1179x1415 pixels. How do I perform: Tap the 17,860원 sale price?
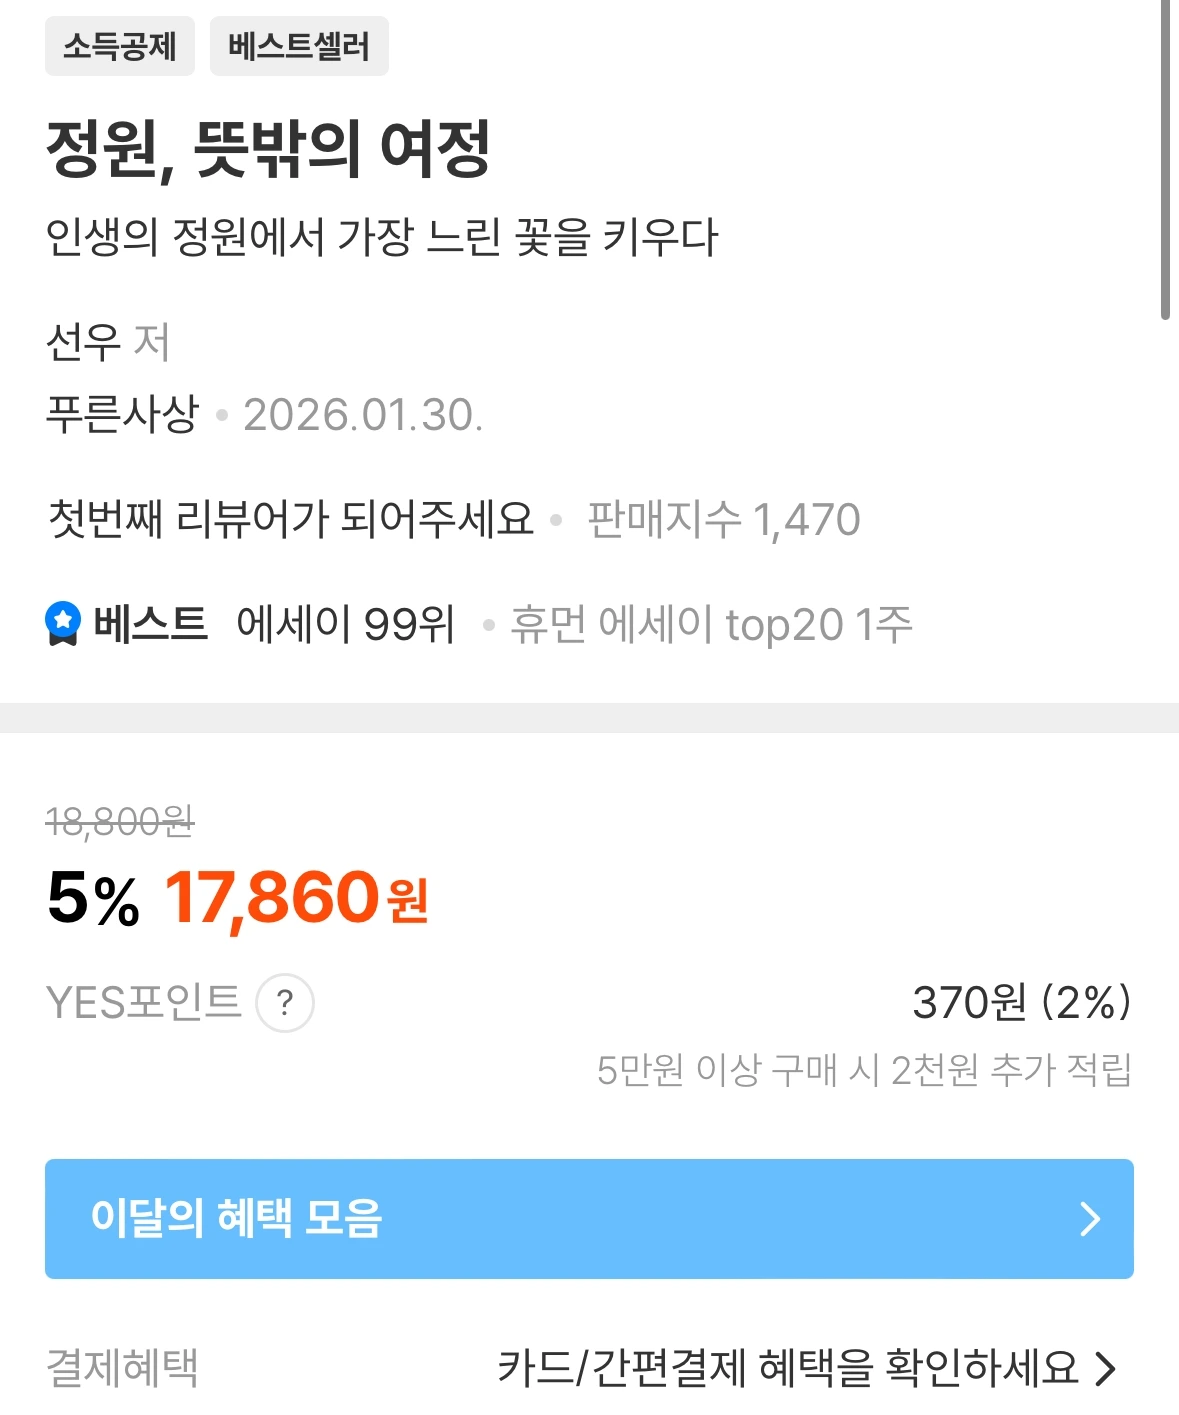(296, 898)
